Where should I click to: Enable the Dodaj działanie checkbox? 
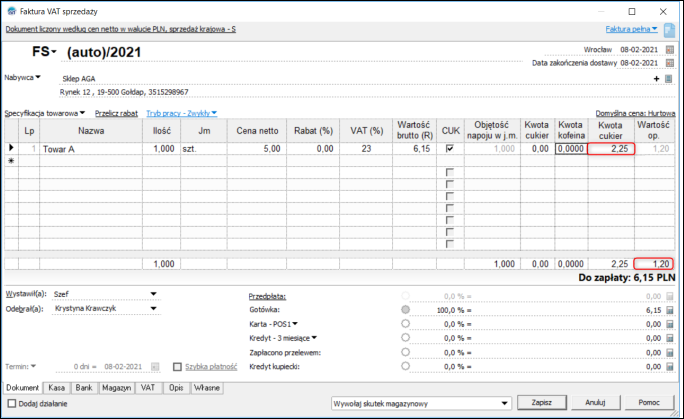coord(12,403)
